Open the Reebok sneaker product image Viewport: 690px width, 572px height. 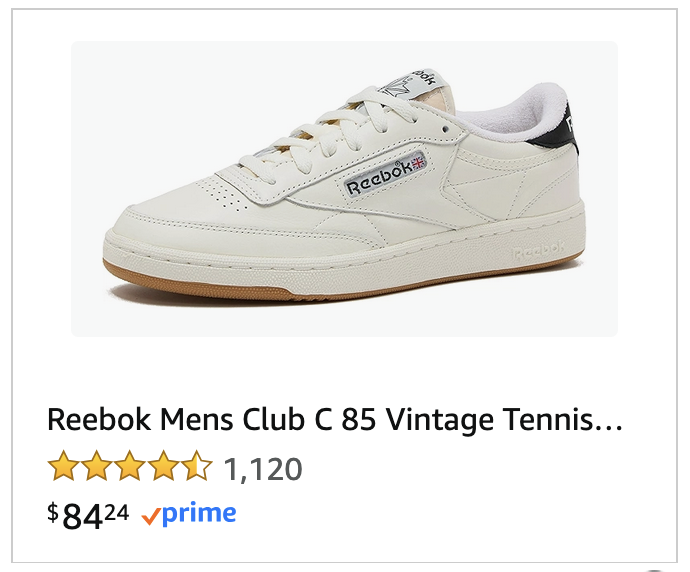coord(344,189)
